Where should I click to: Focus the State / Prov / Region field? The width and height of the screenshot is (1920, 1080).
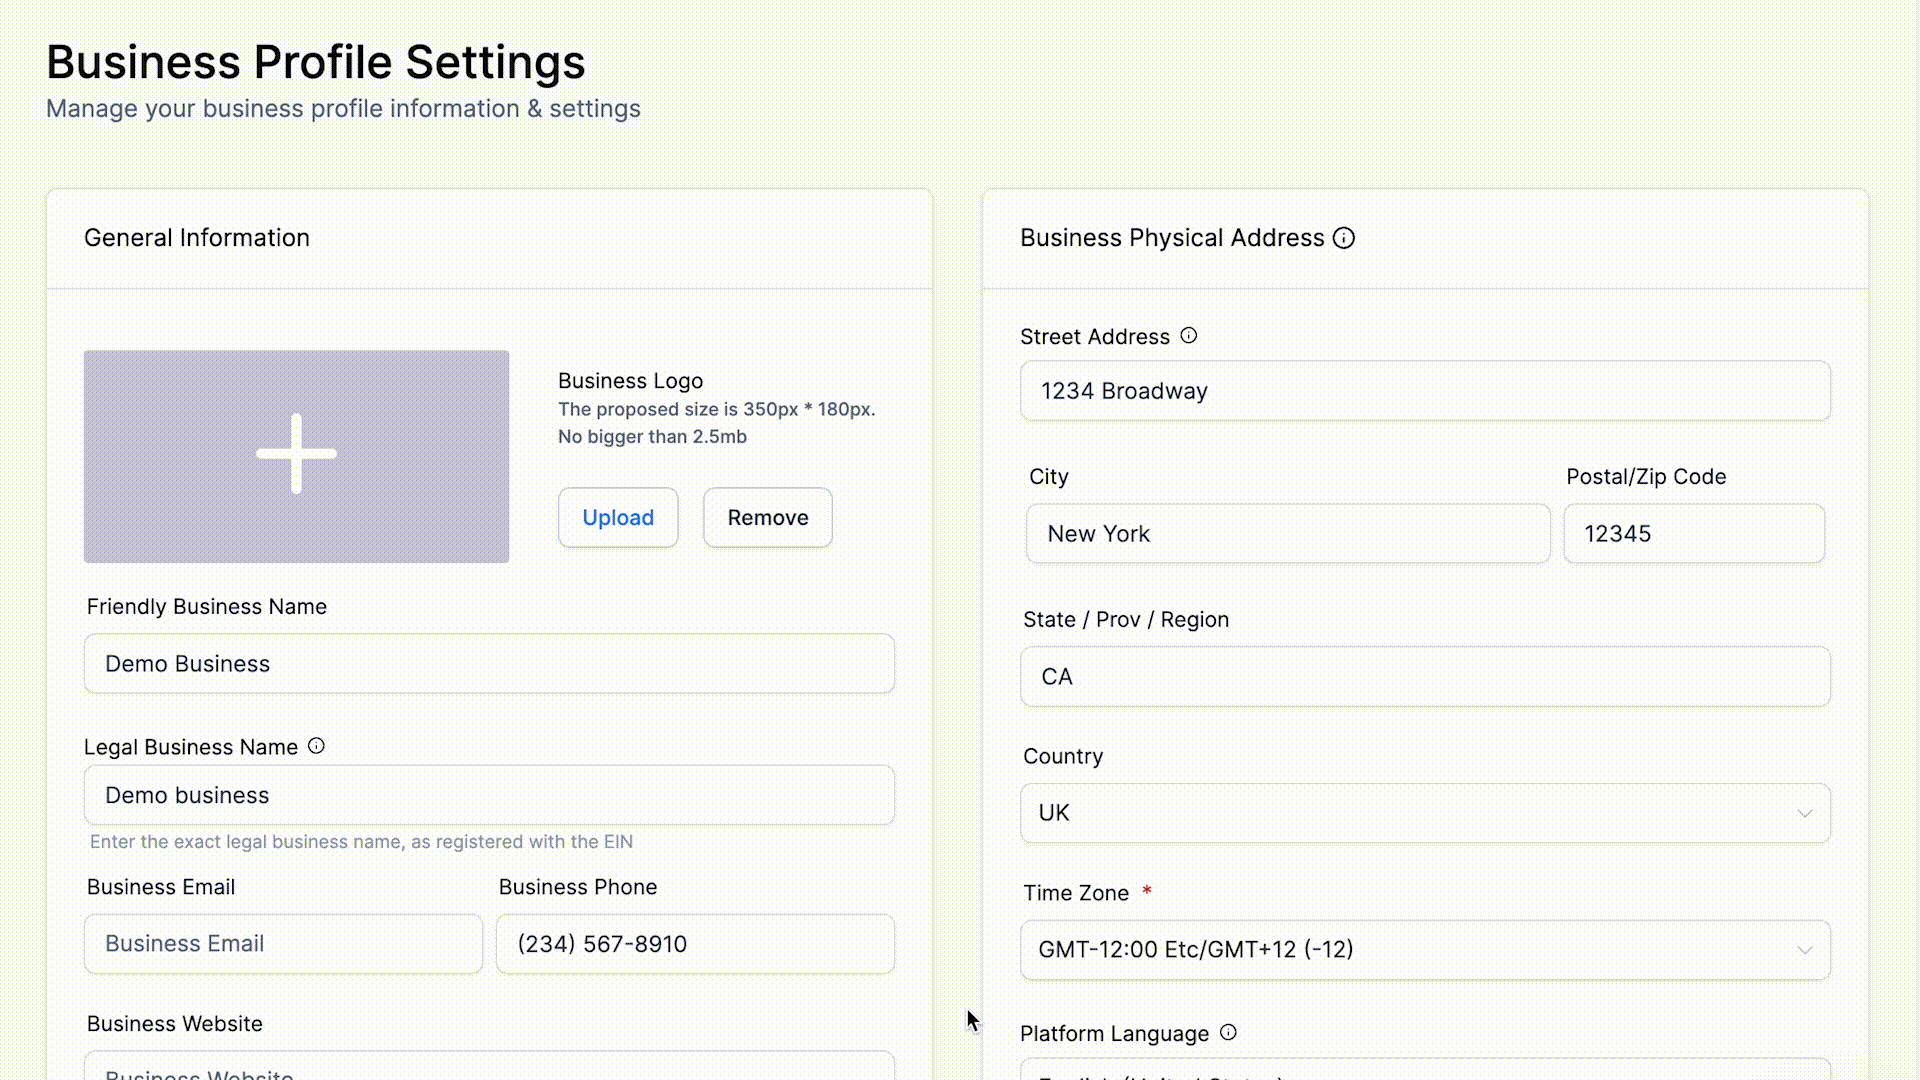click(x=1425, y=677)
